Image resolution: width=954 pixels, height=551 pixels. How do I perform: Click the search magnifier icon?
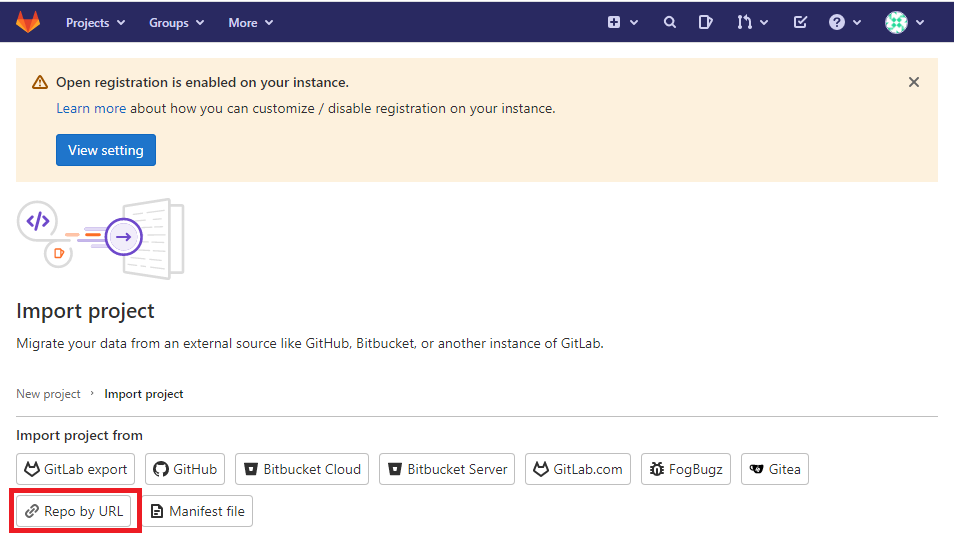[x=670, y=23]
